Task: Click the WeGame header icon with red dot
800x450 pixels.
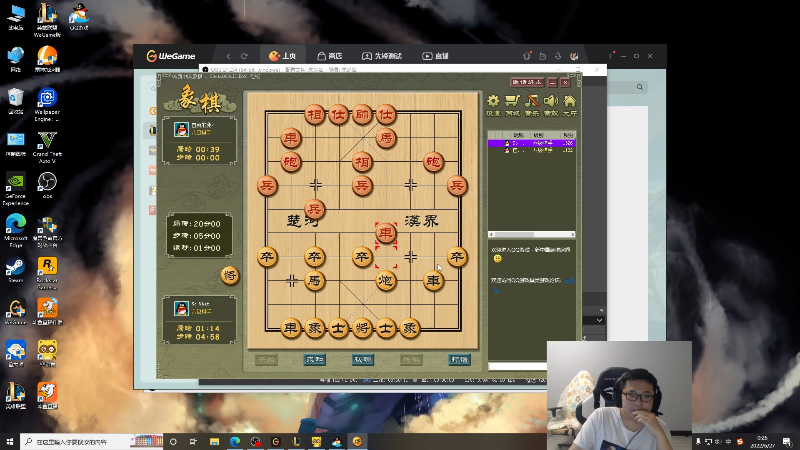Action: [527, 56]
